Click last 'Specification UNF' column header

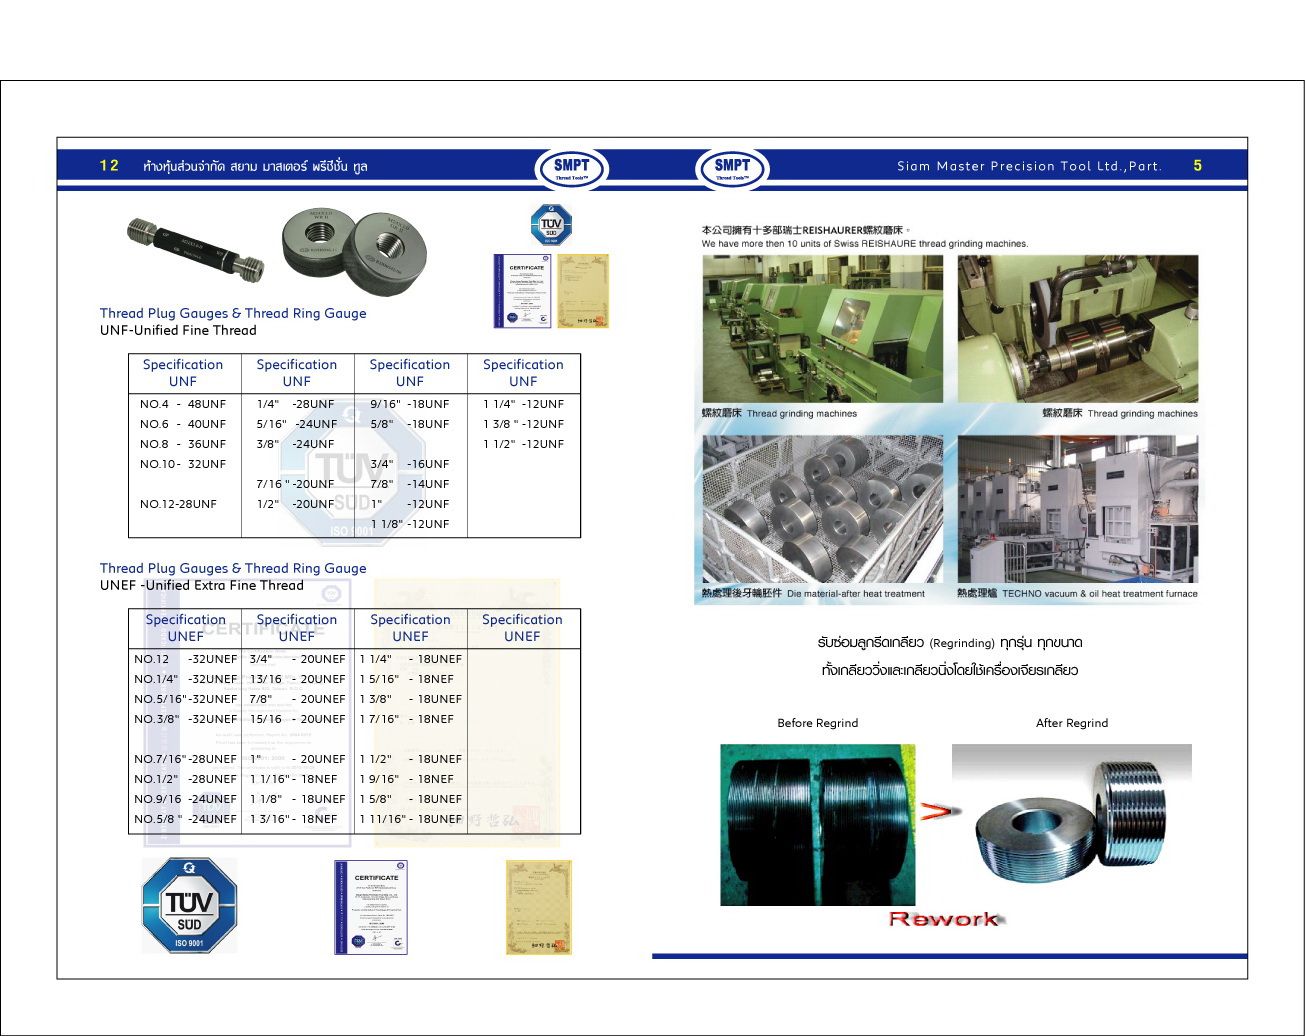(x=523, y=373)
